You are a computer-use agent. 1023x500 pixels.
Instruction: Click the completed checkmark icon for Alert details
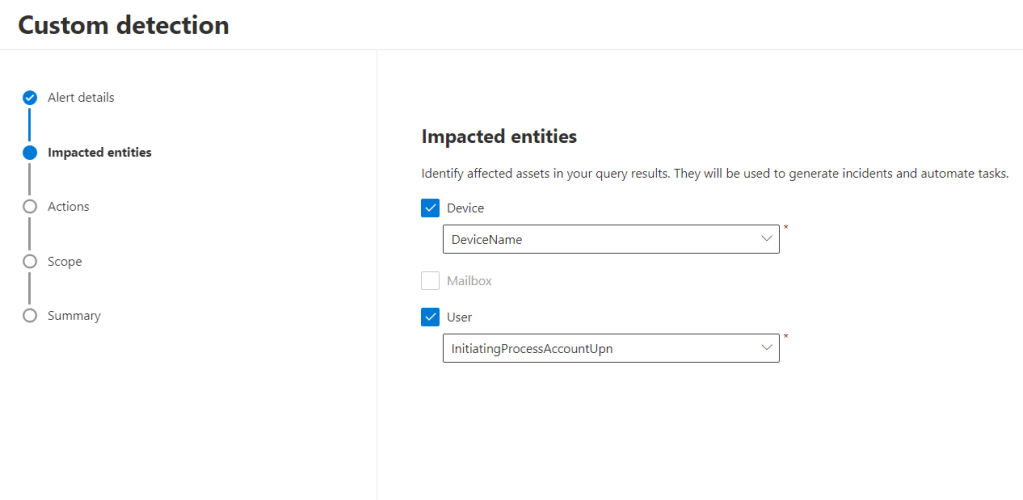(x=29, y=98)
